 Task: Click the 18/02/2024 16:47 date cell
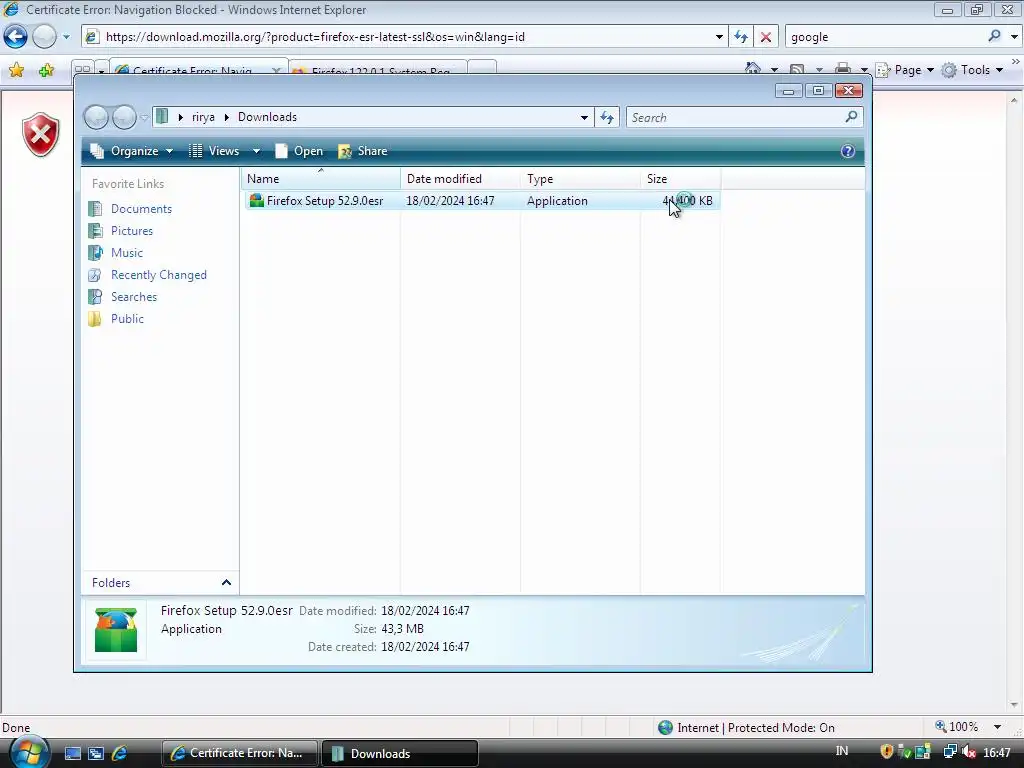[450, 201]
